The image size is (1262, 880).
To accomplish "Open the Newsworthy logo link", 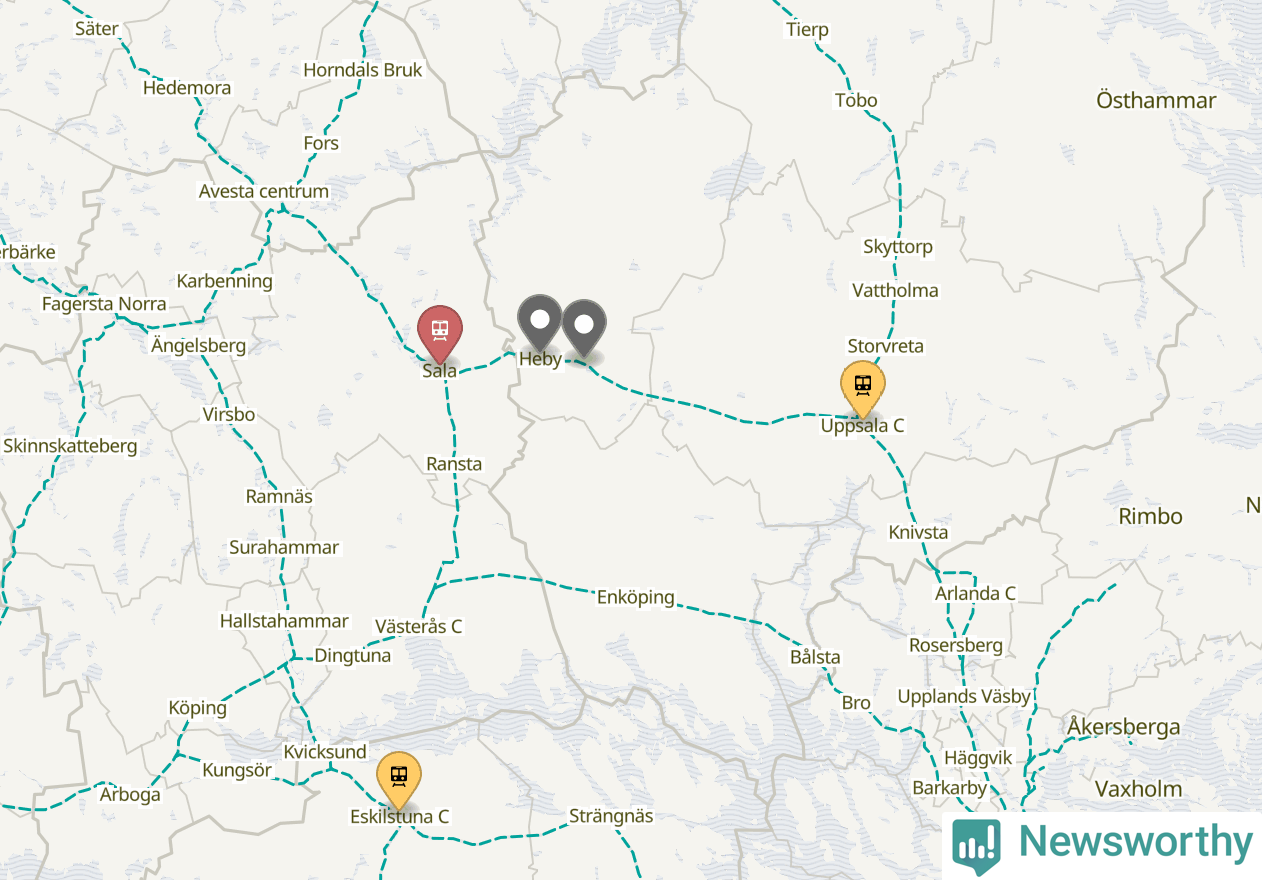I will (1102, 845).
